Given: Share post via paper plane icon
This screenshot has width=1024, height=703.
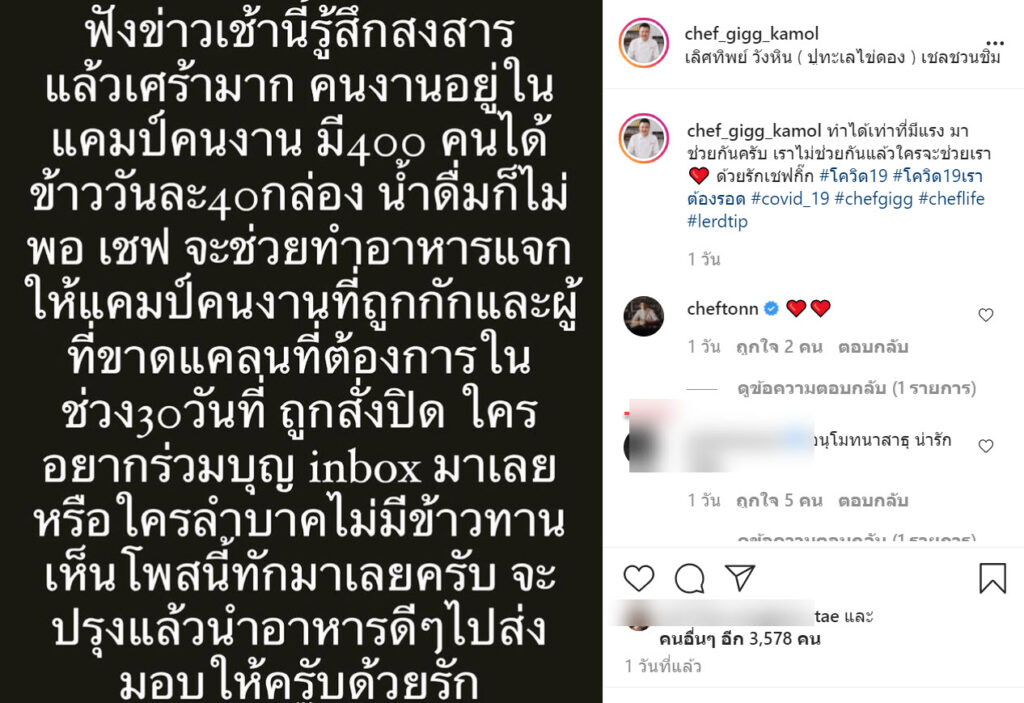Looking at the screenshot, I should (740, 578).
